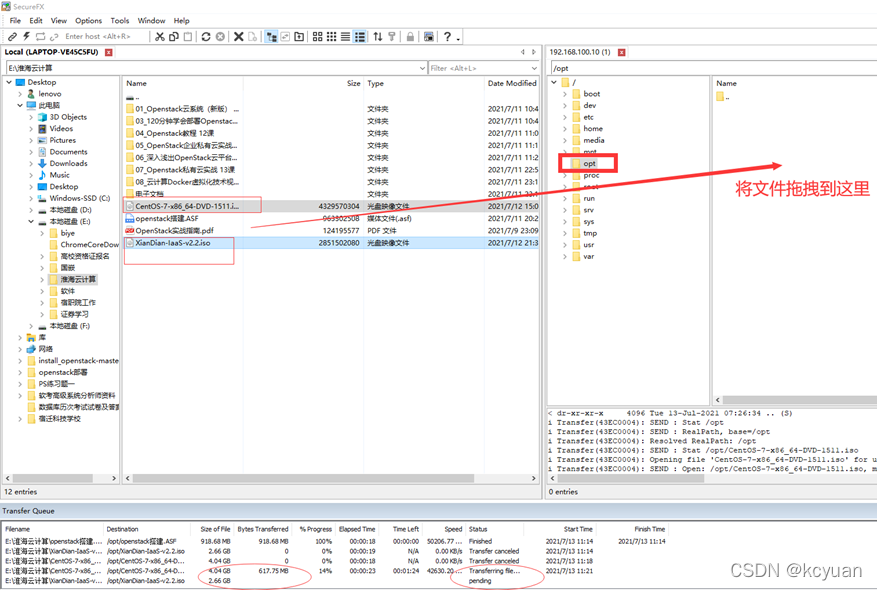Click the Paste clipboard icon

click(188, 36)
